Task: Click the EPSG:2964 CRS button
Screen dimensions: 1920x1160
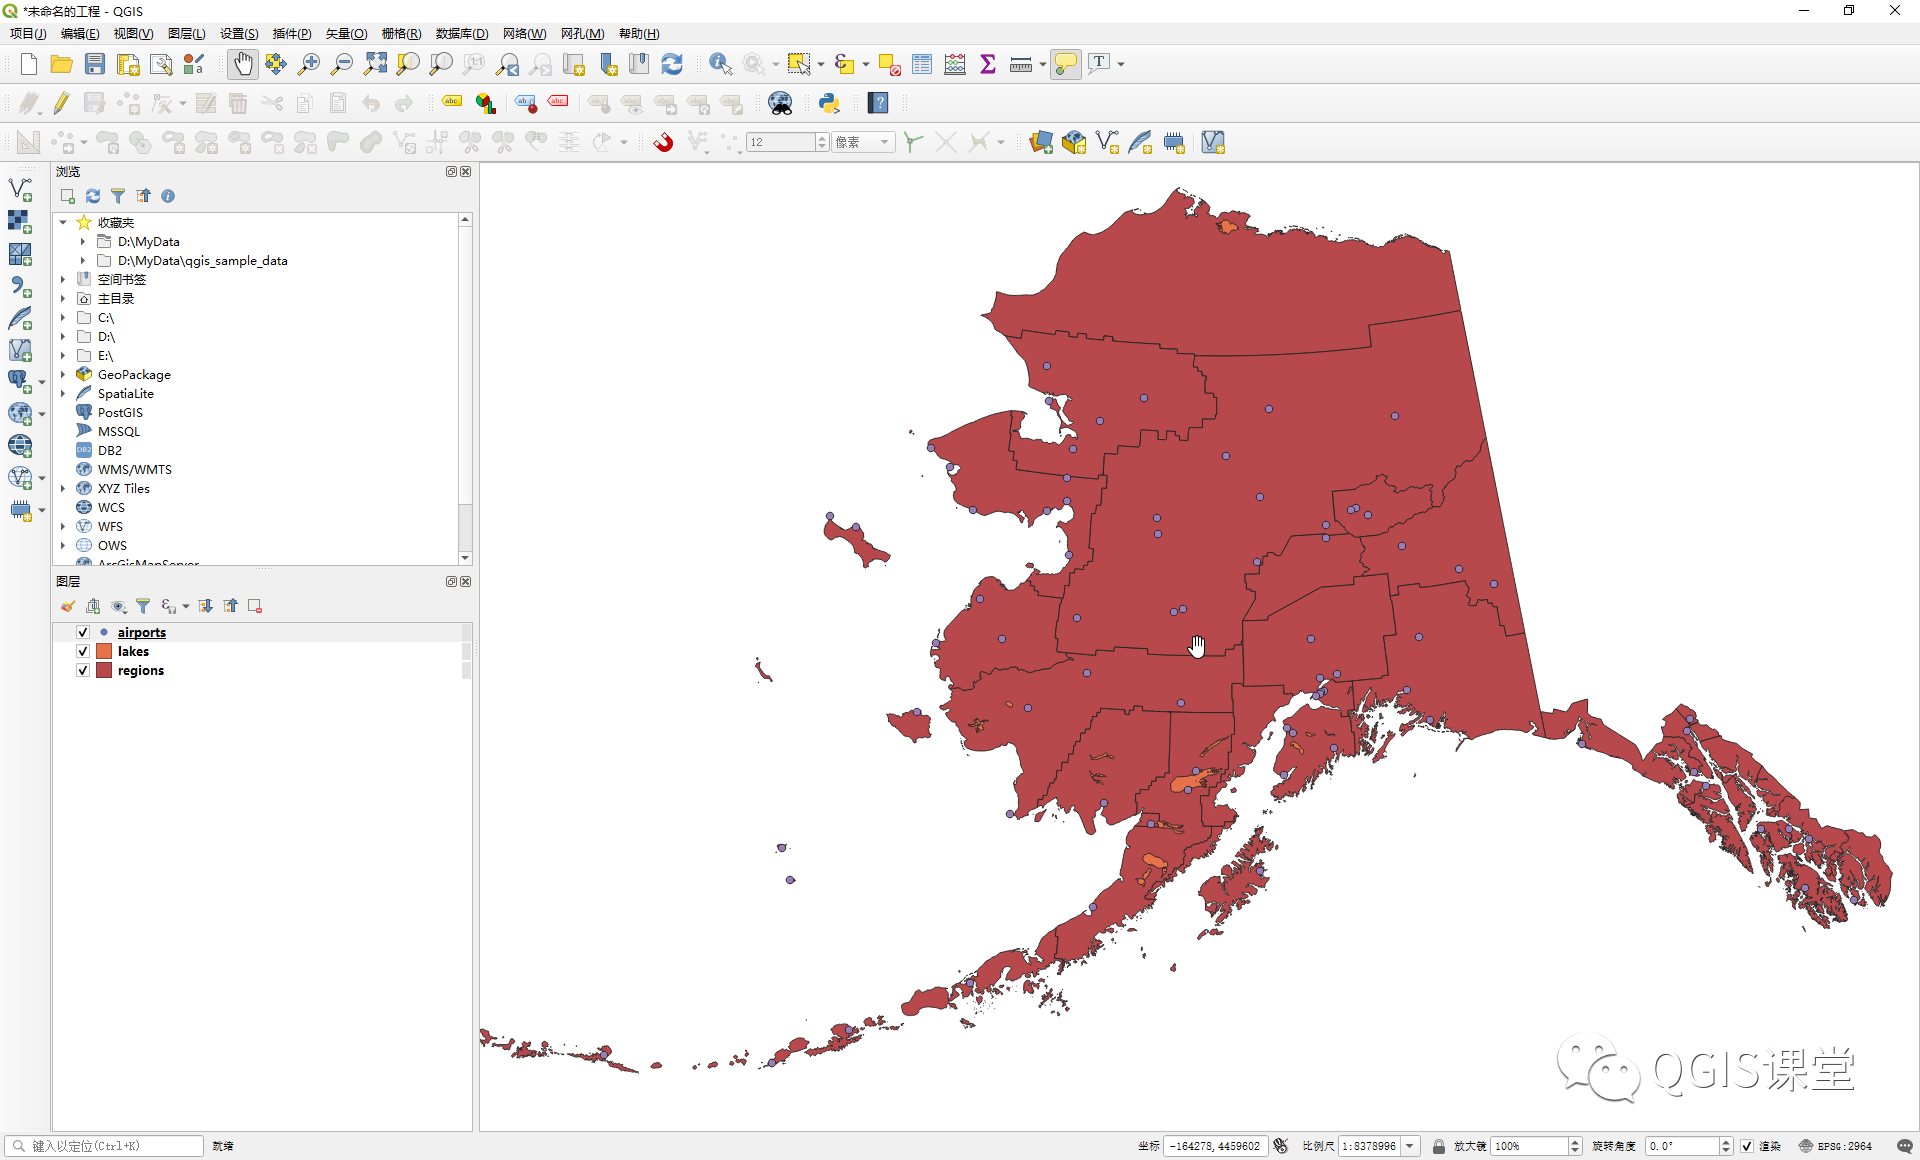Action: click(x=1836, y=1146)
